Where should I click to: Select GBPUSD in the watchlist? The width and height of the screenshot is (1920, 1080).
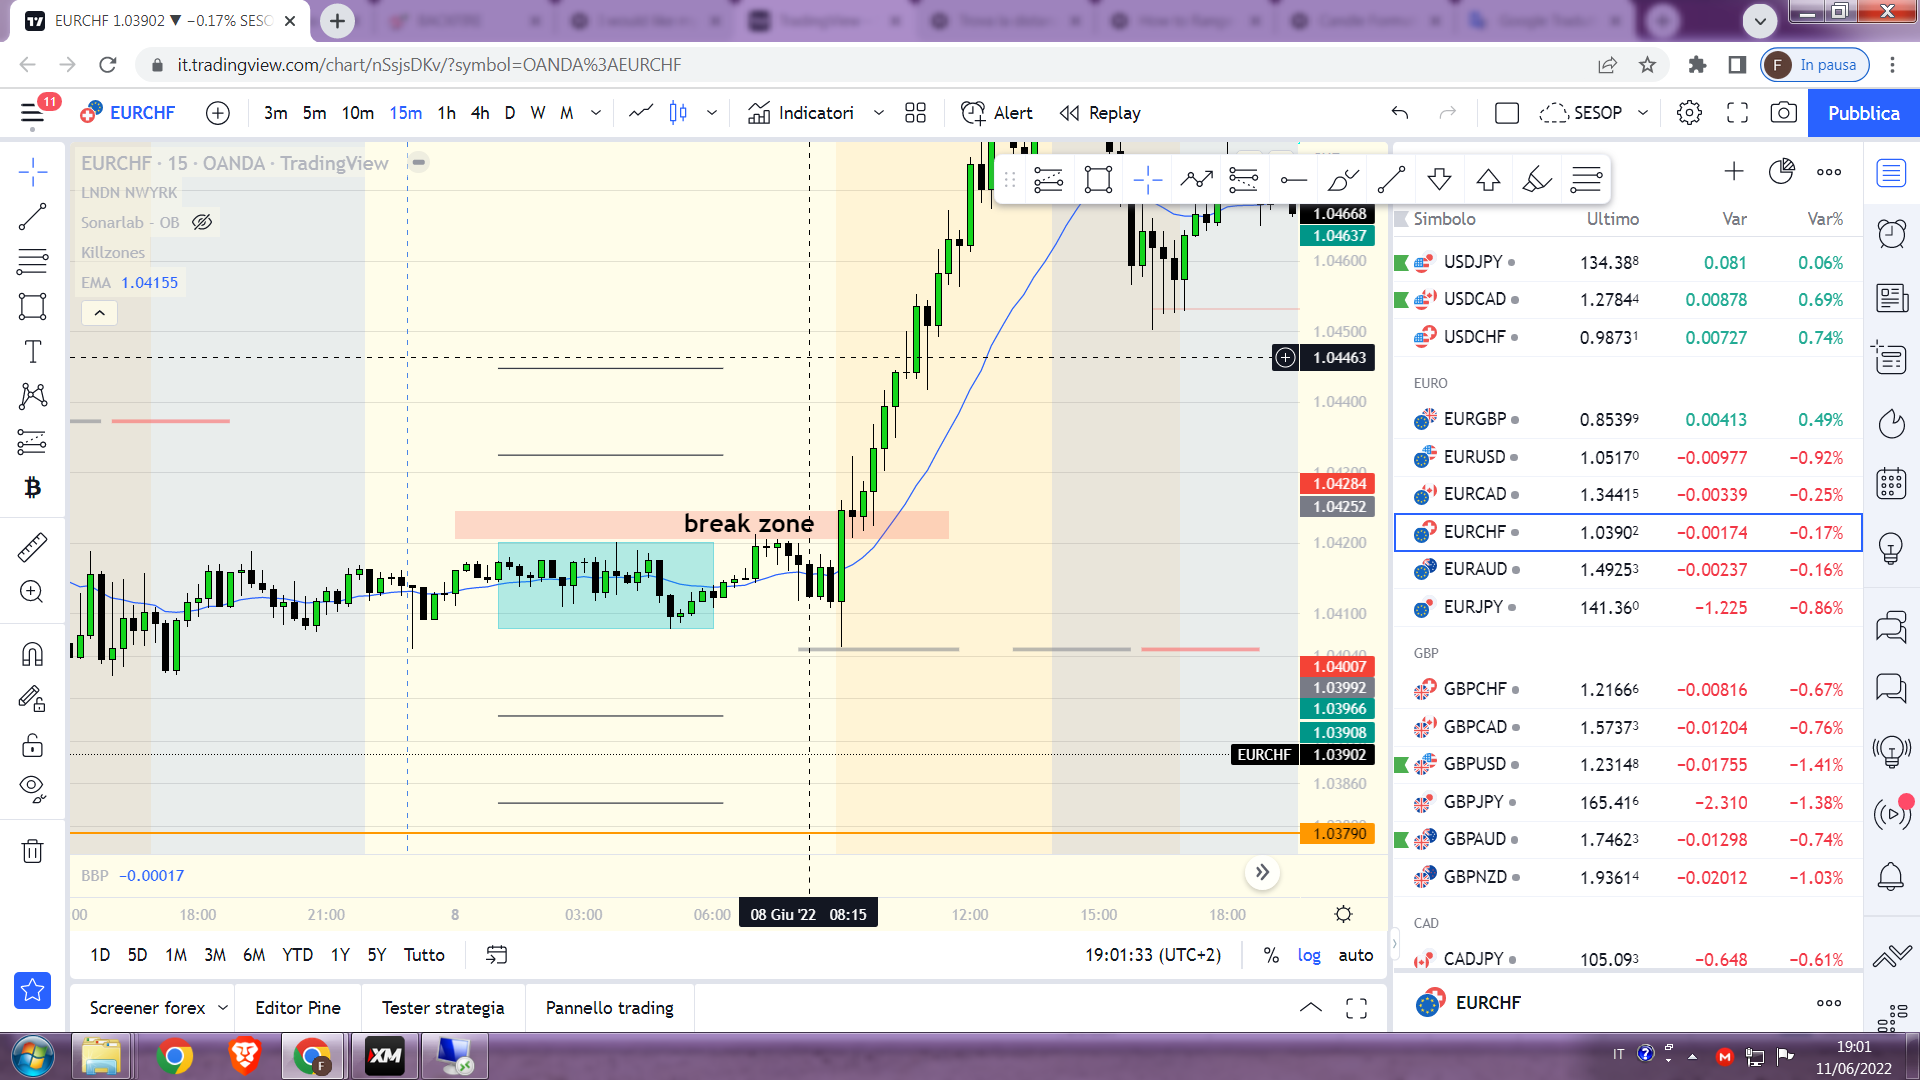point(1628,764)
